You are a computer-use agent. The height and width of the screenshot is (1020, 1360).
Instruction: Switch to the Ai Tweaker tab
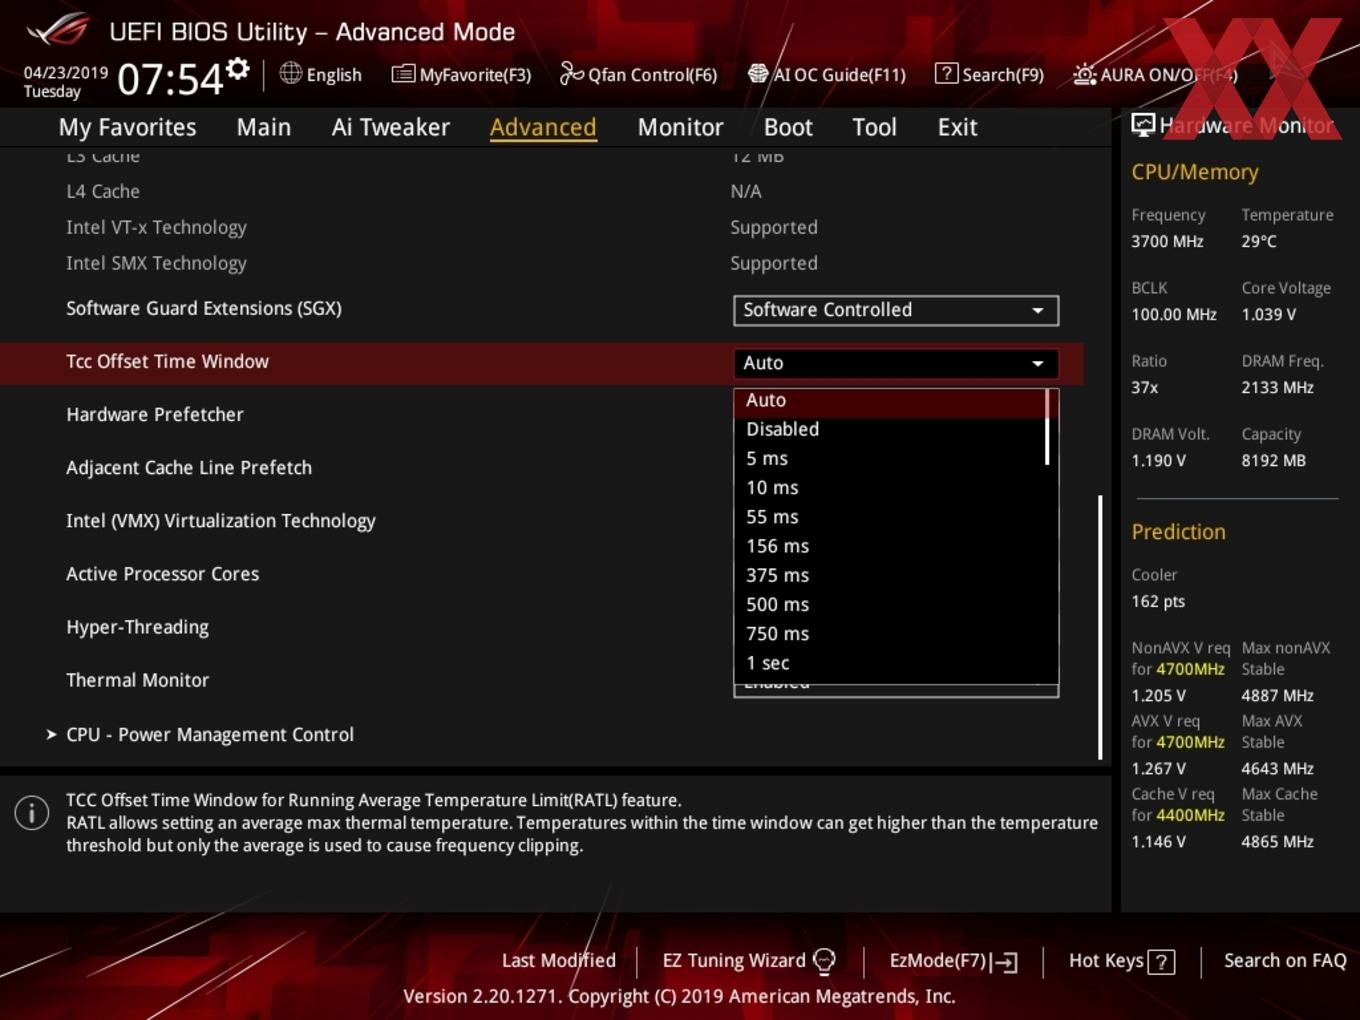(x=391, y=127)
